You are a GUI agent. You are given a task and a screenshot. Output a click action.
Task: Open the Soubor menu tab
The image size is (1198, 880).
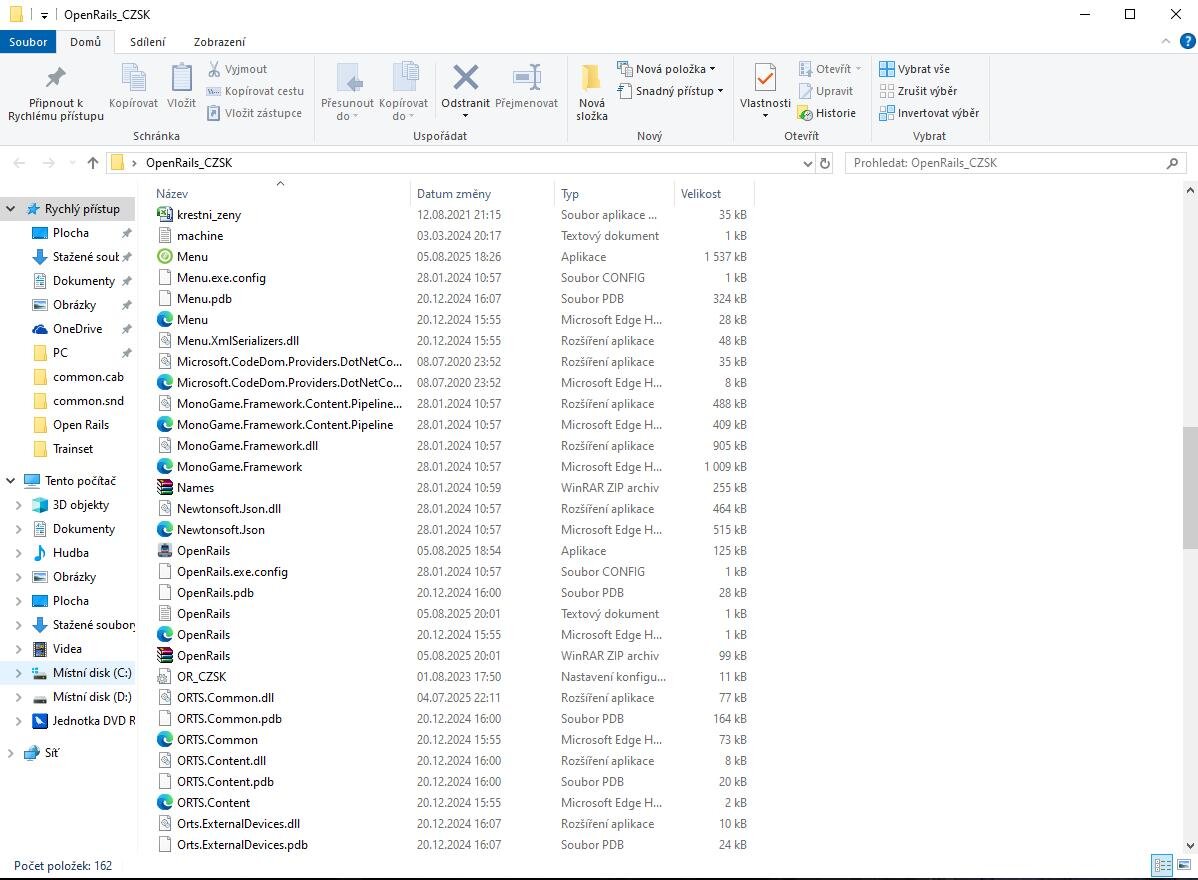(x=28, y=42)
